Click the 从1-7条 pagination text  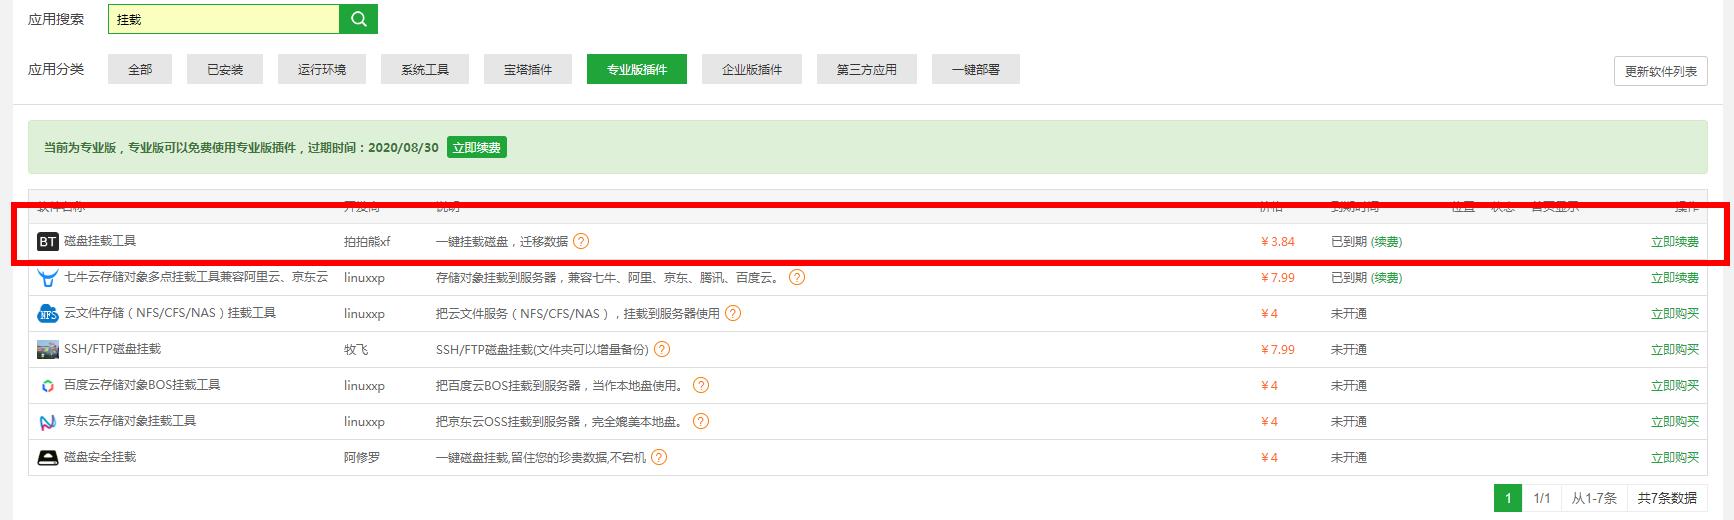pyautogui.click(x=1594, y=497)
